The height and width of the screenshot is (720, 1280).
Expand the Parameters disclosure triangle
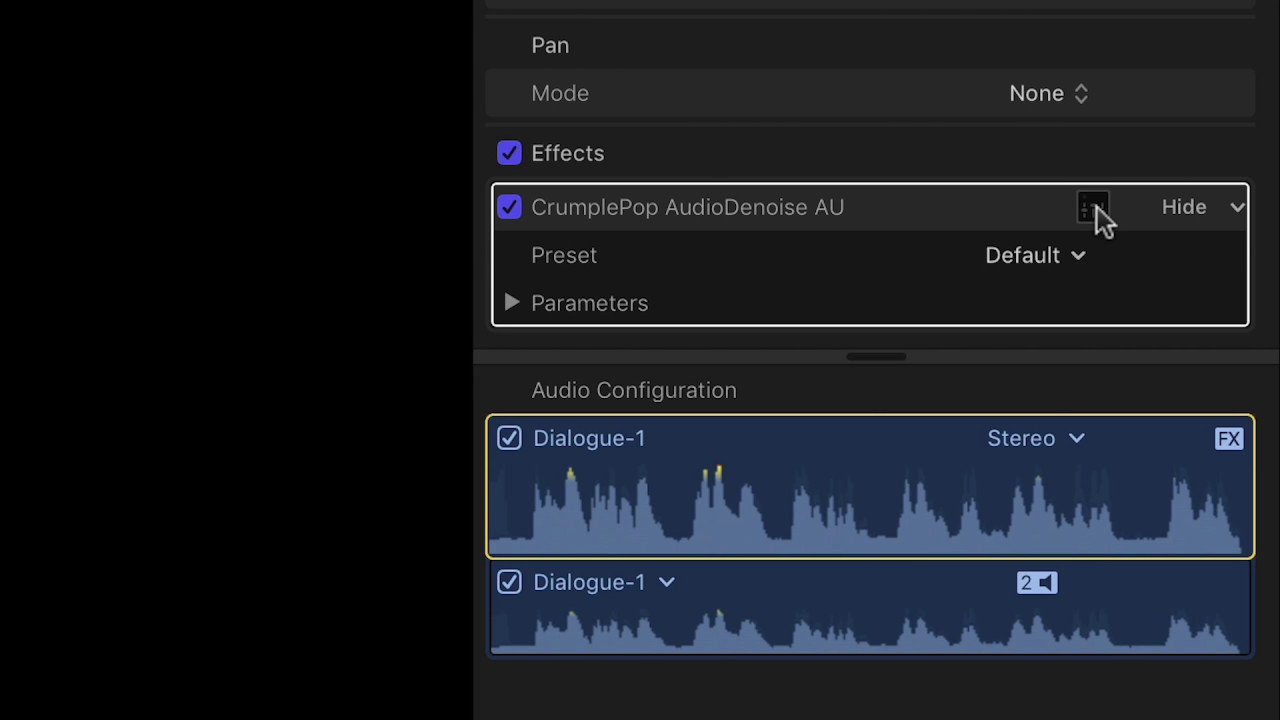[x=512, y=302]
